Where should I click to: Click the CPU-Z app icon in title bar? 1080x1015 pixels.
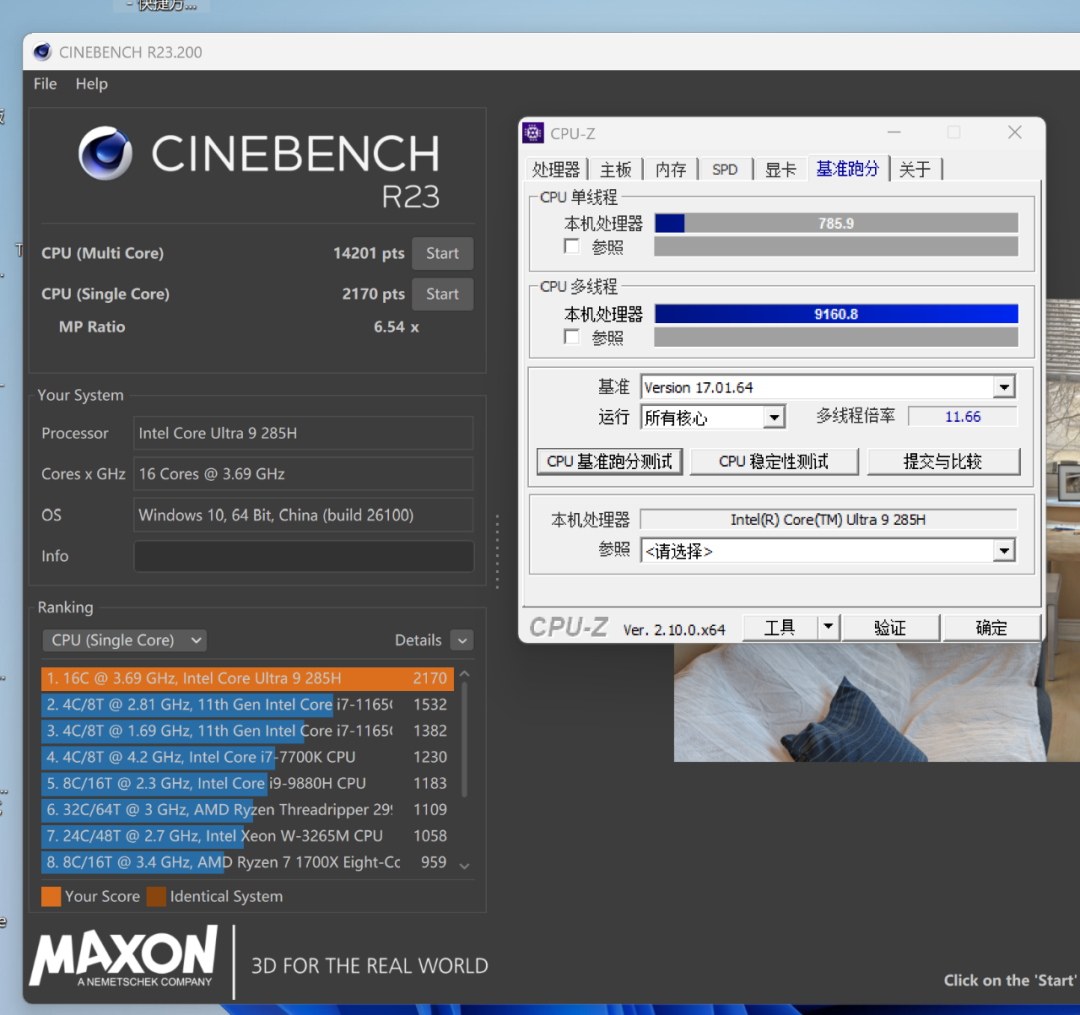pyautogui.click(x=532, y=132)
